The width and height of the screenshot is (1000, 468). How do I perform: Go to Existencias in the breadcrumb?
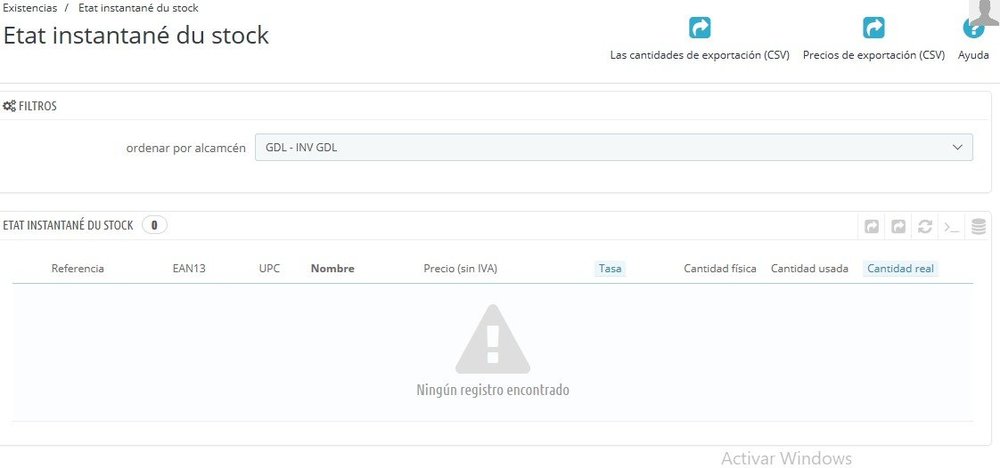pos(30,8)
